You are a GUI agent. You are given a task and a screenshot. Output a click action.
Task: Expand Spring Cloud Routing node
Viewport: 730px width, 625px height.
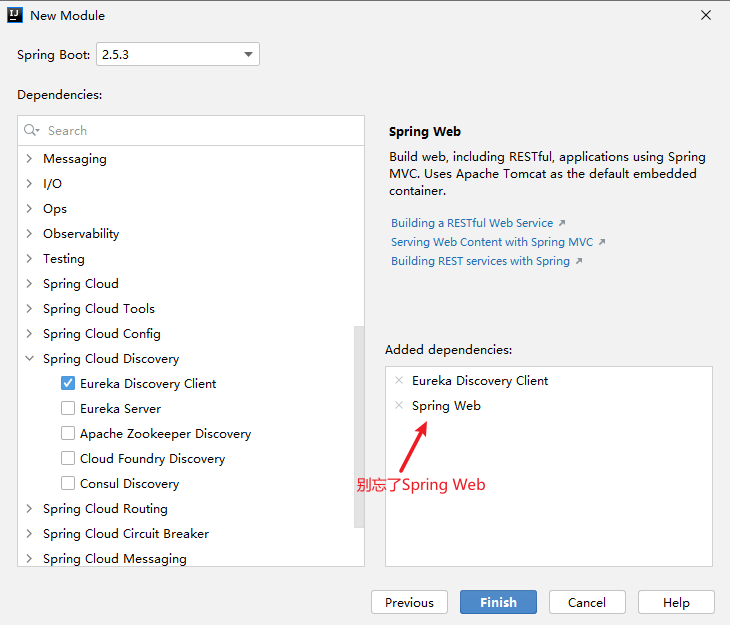[x=29, y=509]
